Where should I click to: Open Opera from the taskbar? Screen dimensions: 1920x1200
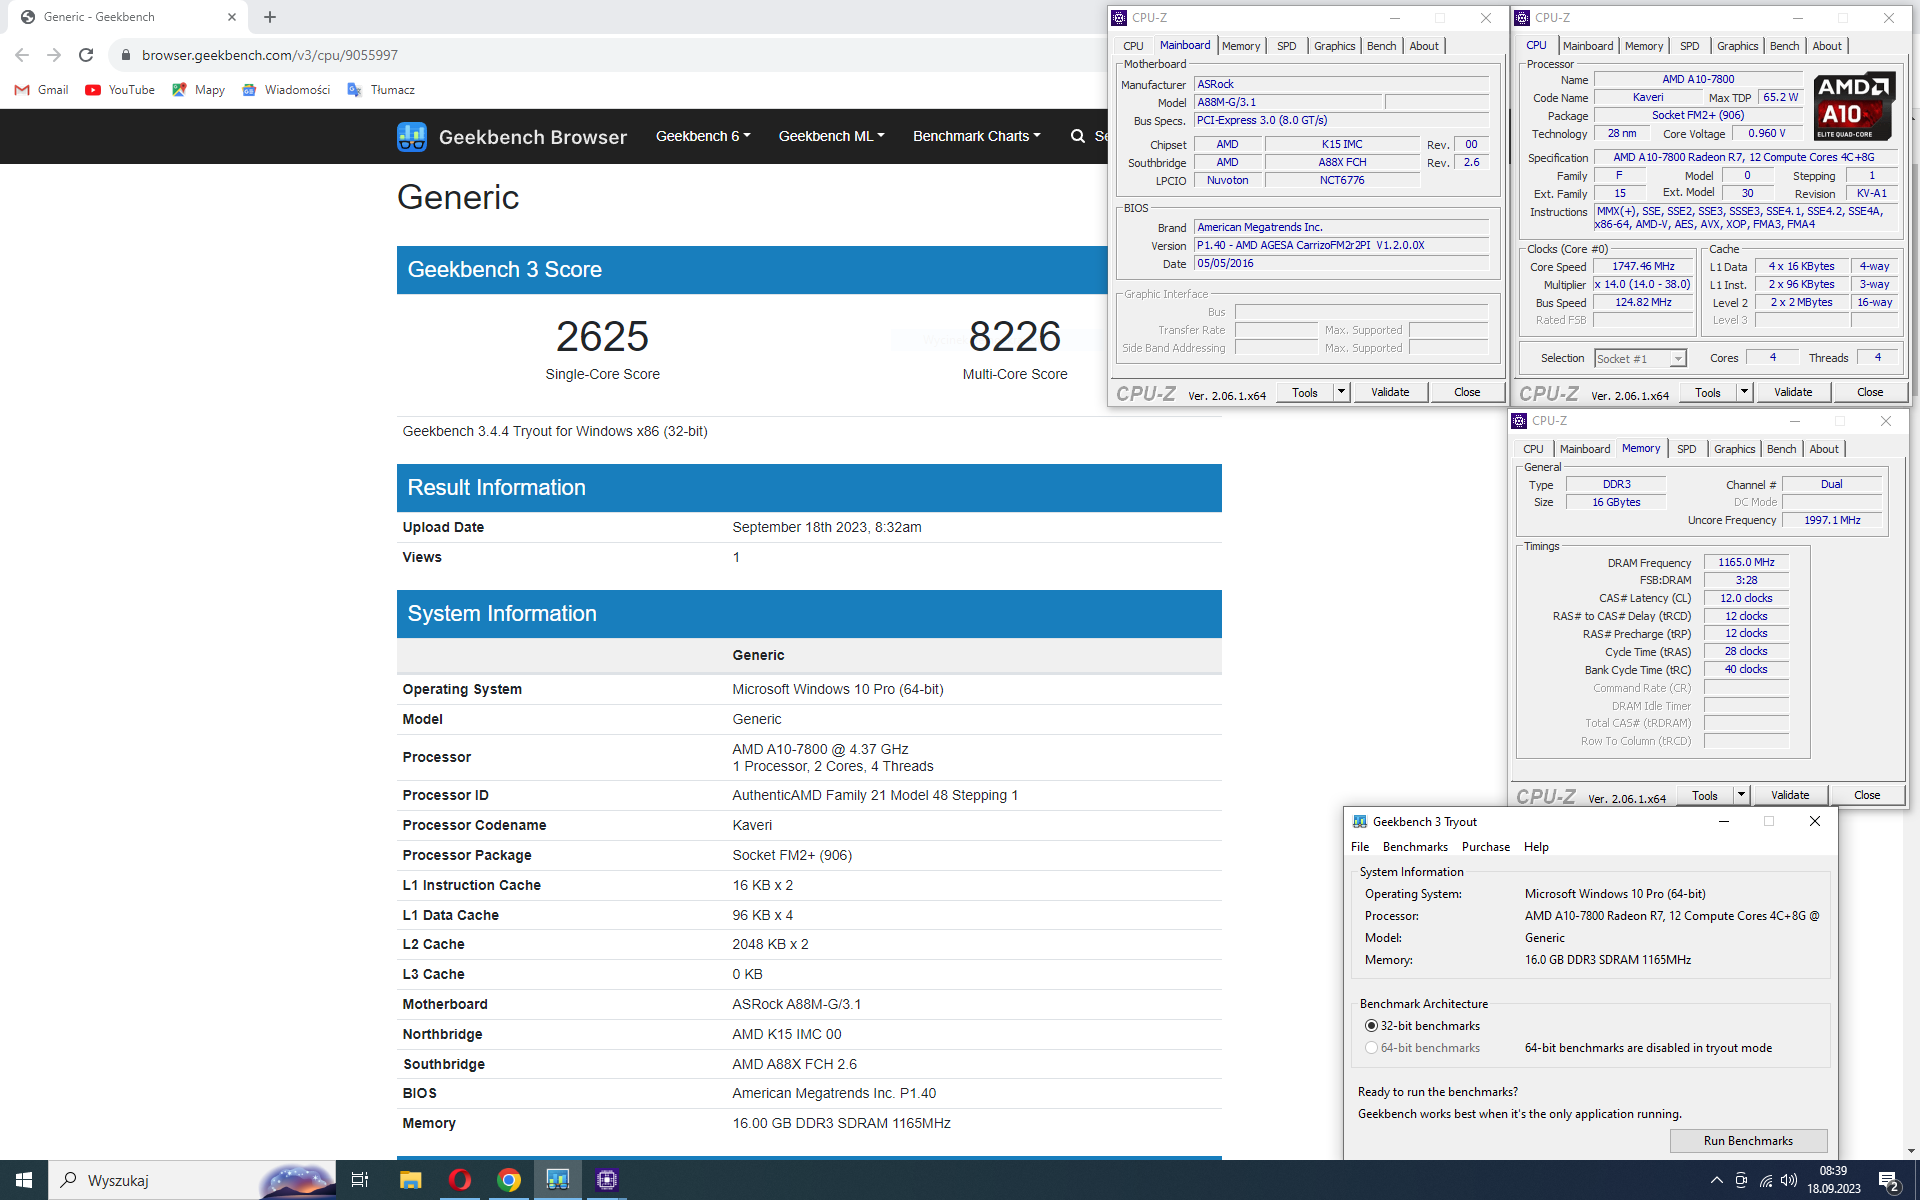coord(460,1180)
